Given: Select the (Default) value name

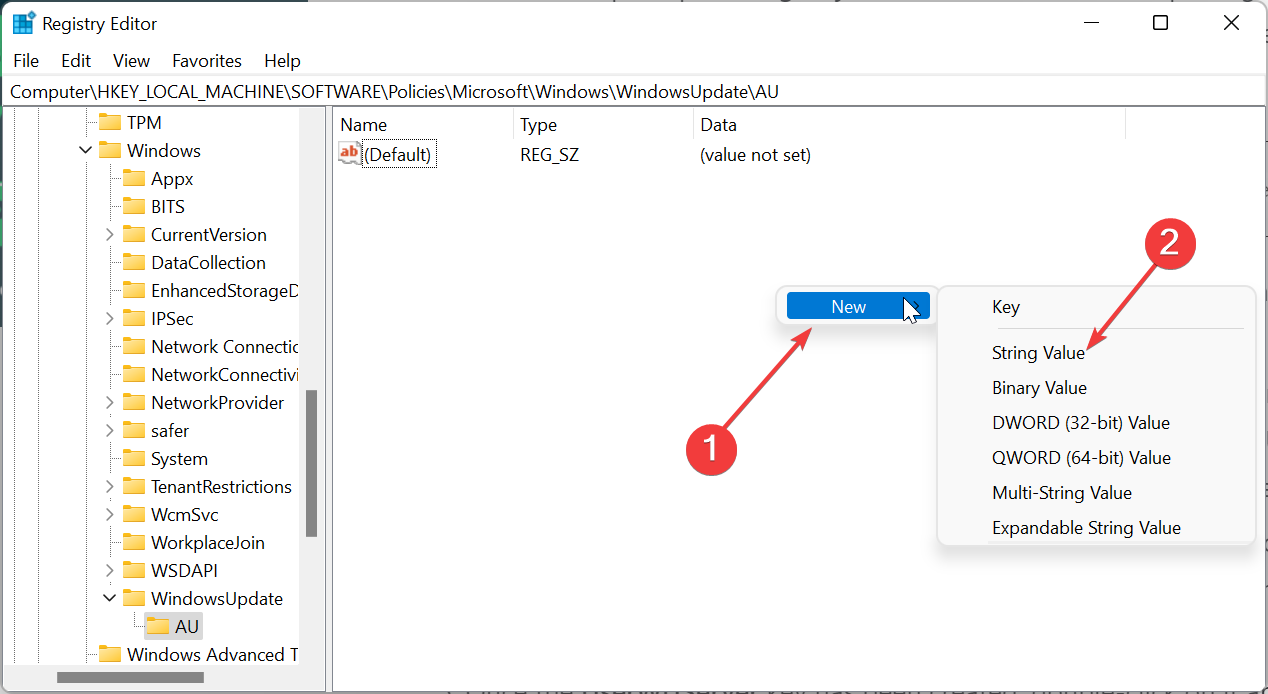Looking at the screenshot, I should click(x=398, y=155).
